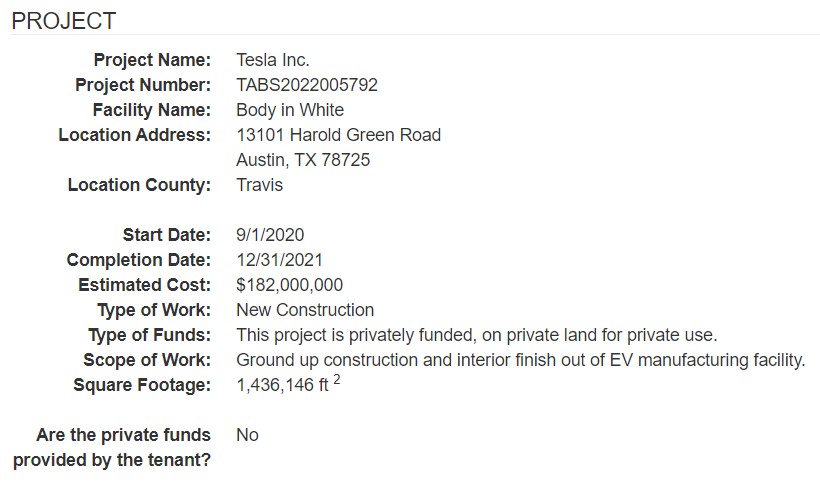Click the privately funded description text

(476, 335)
